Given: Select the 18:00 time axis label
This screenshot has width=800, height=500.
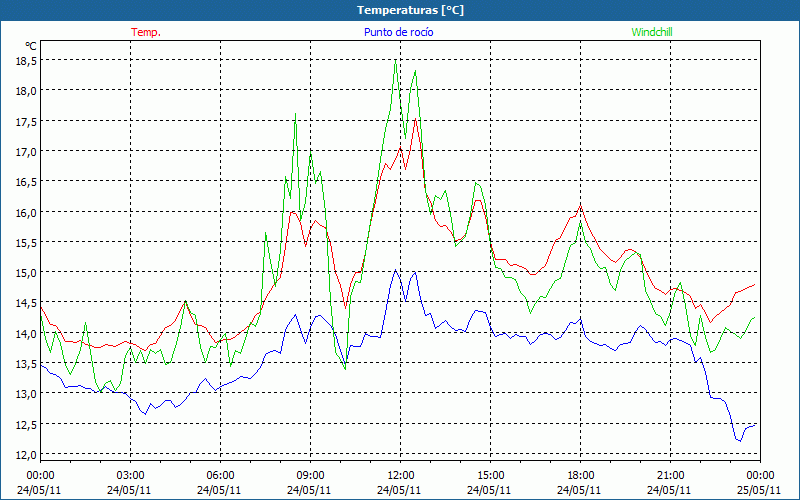Looking at the screenshot, I should click(580, 475).
